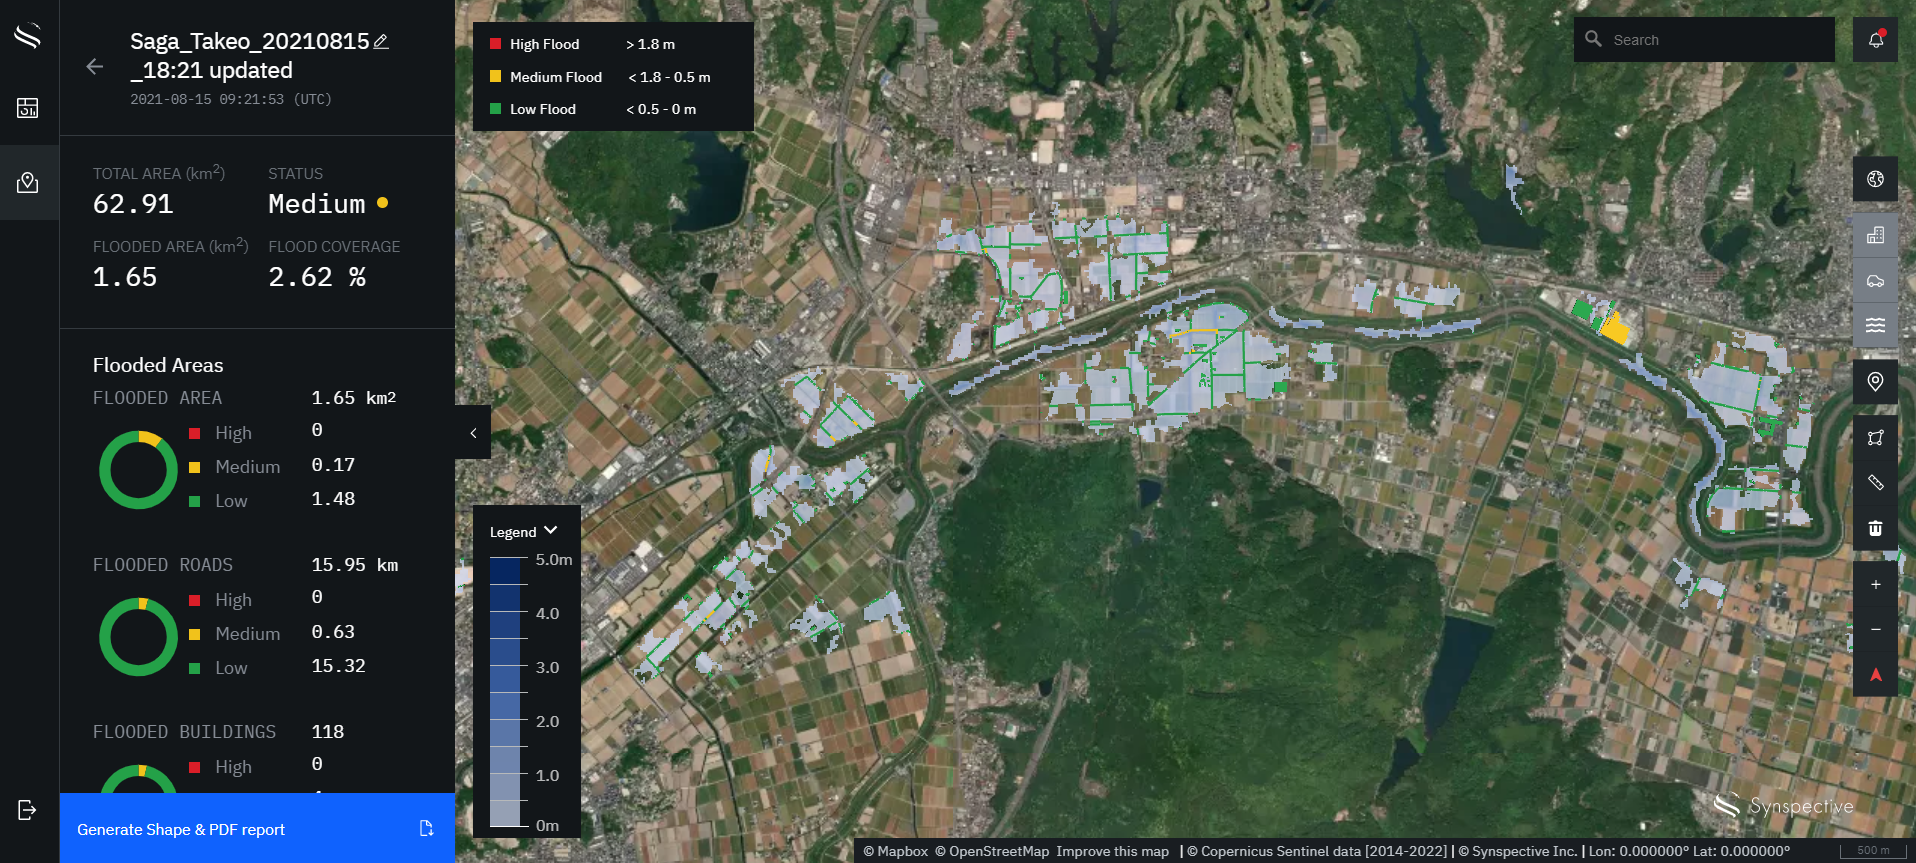Click the yellow Medium Flood legend swatch
This screenshot has height=863, width=1916.
(495, 76)
